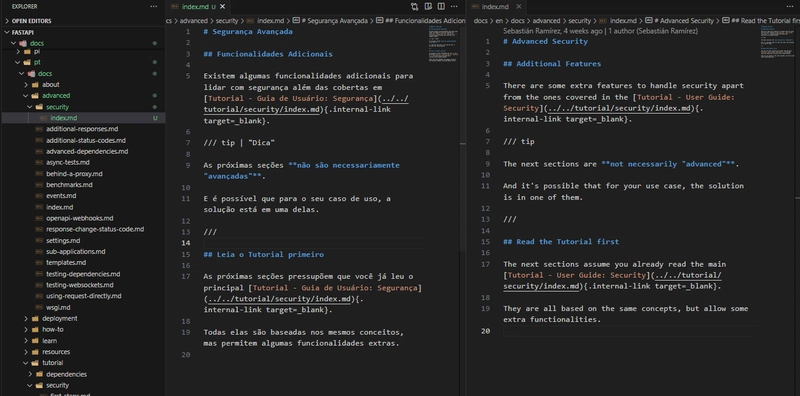Open openapi-webhooks.md file
The height and width of the screenshot is (396, 800).
(x=80, y=218)
